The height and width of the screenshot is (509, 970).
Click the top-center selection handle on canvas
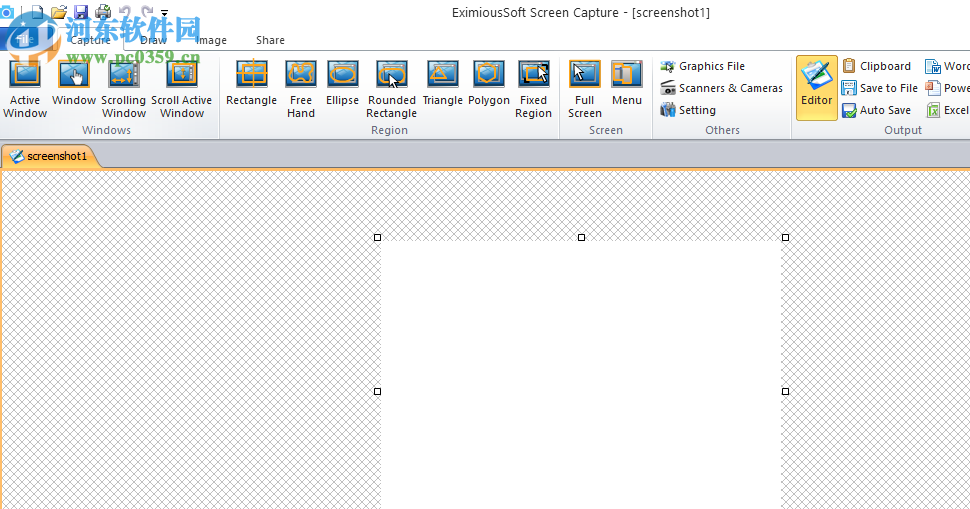582,237
